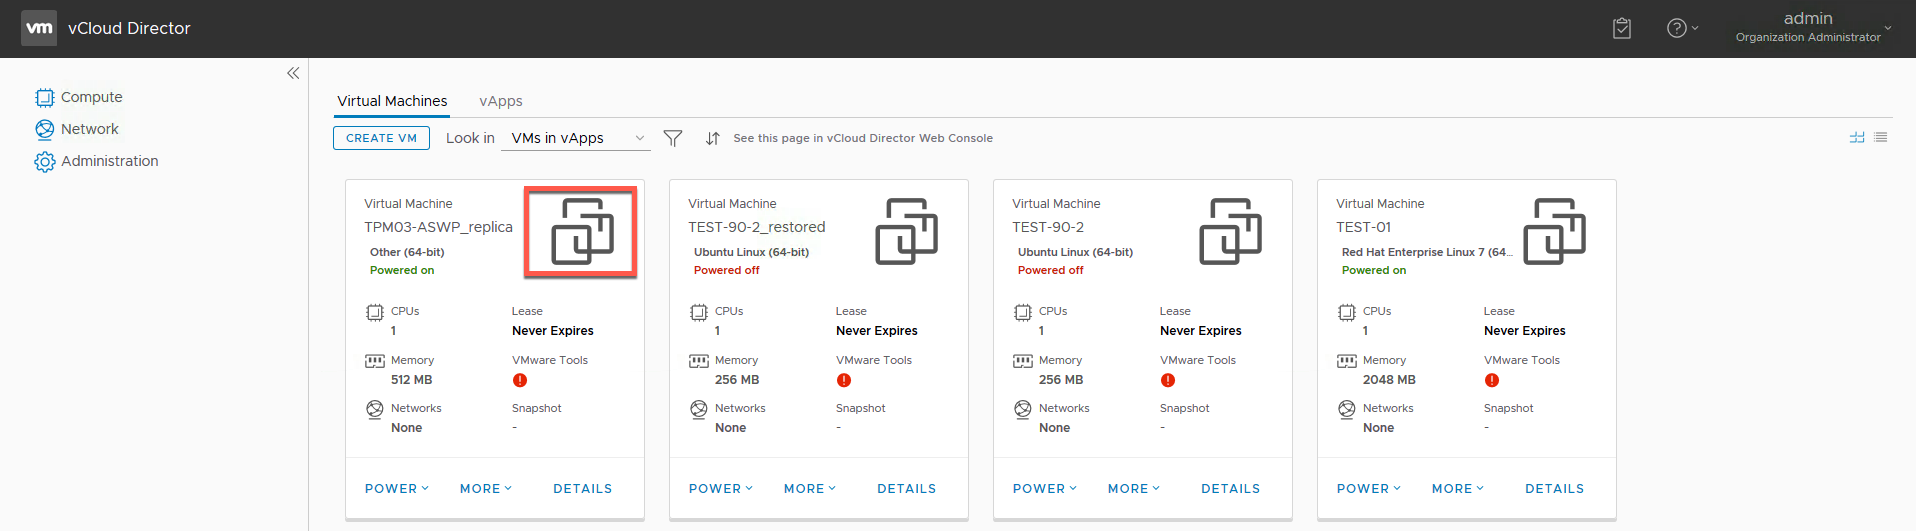
Task: Open the 'VMs in vApps' dropdown
Action: click(x=578, y=138)
